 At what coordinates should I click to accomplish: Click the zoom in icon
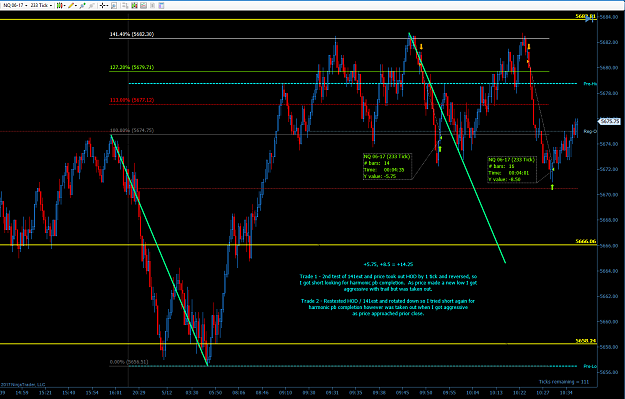[x=82, y=5]
